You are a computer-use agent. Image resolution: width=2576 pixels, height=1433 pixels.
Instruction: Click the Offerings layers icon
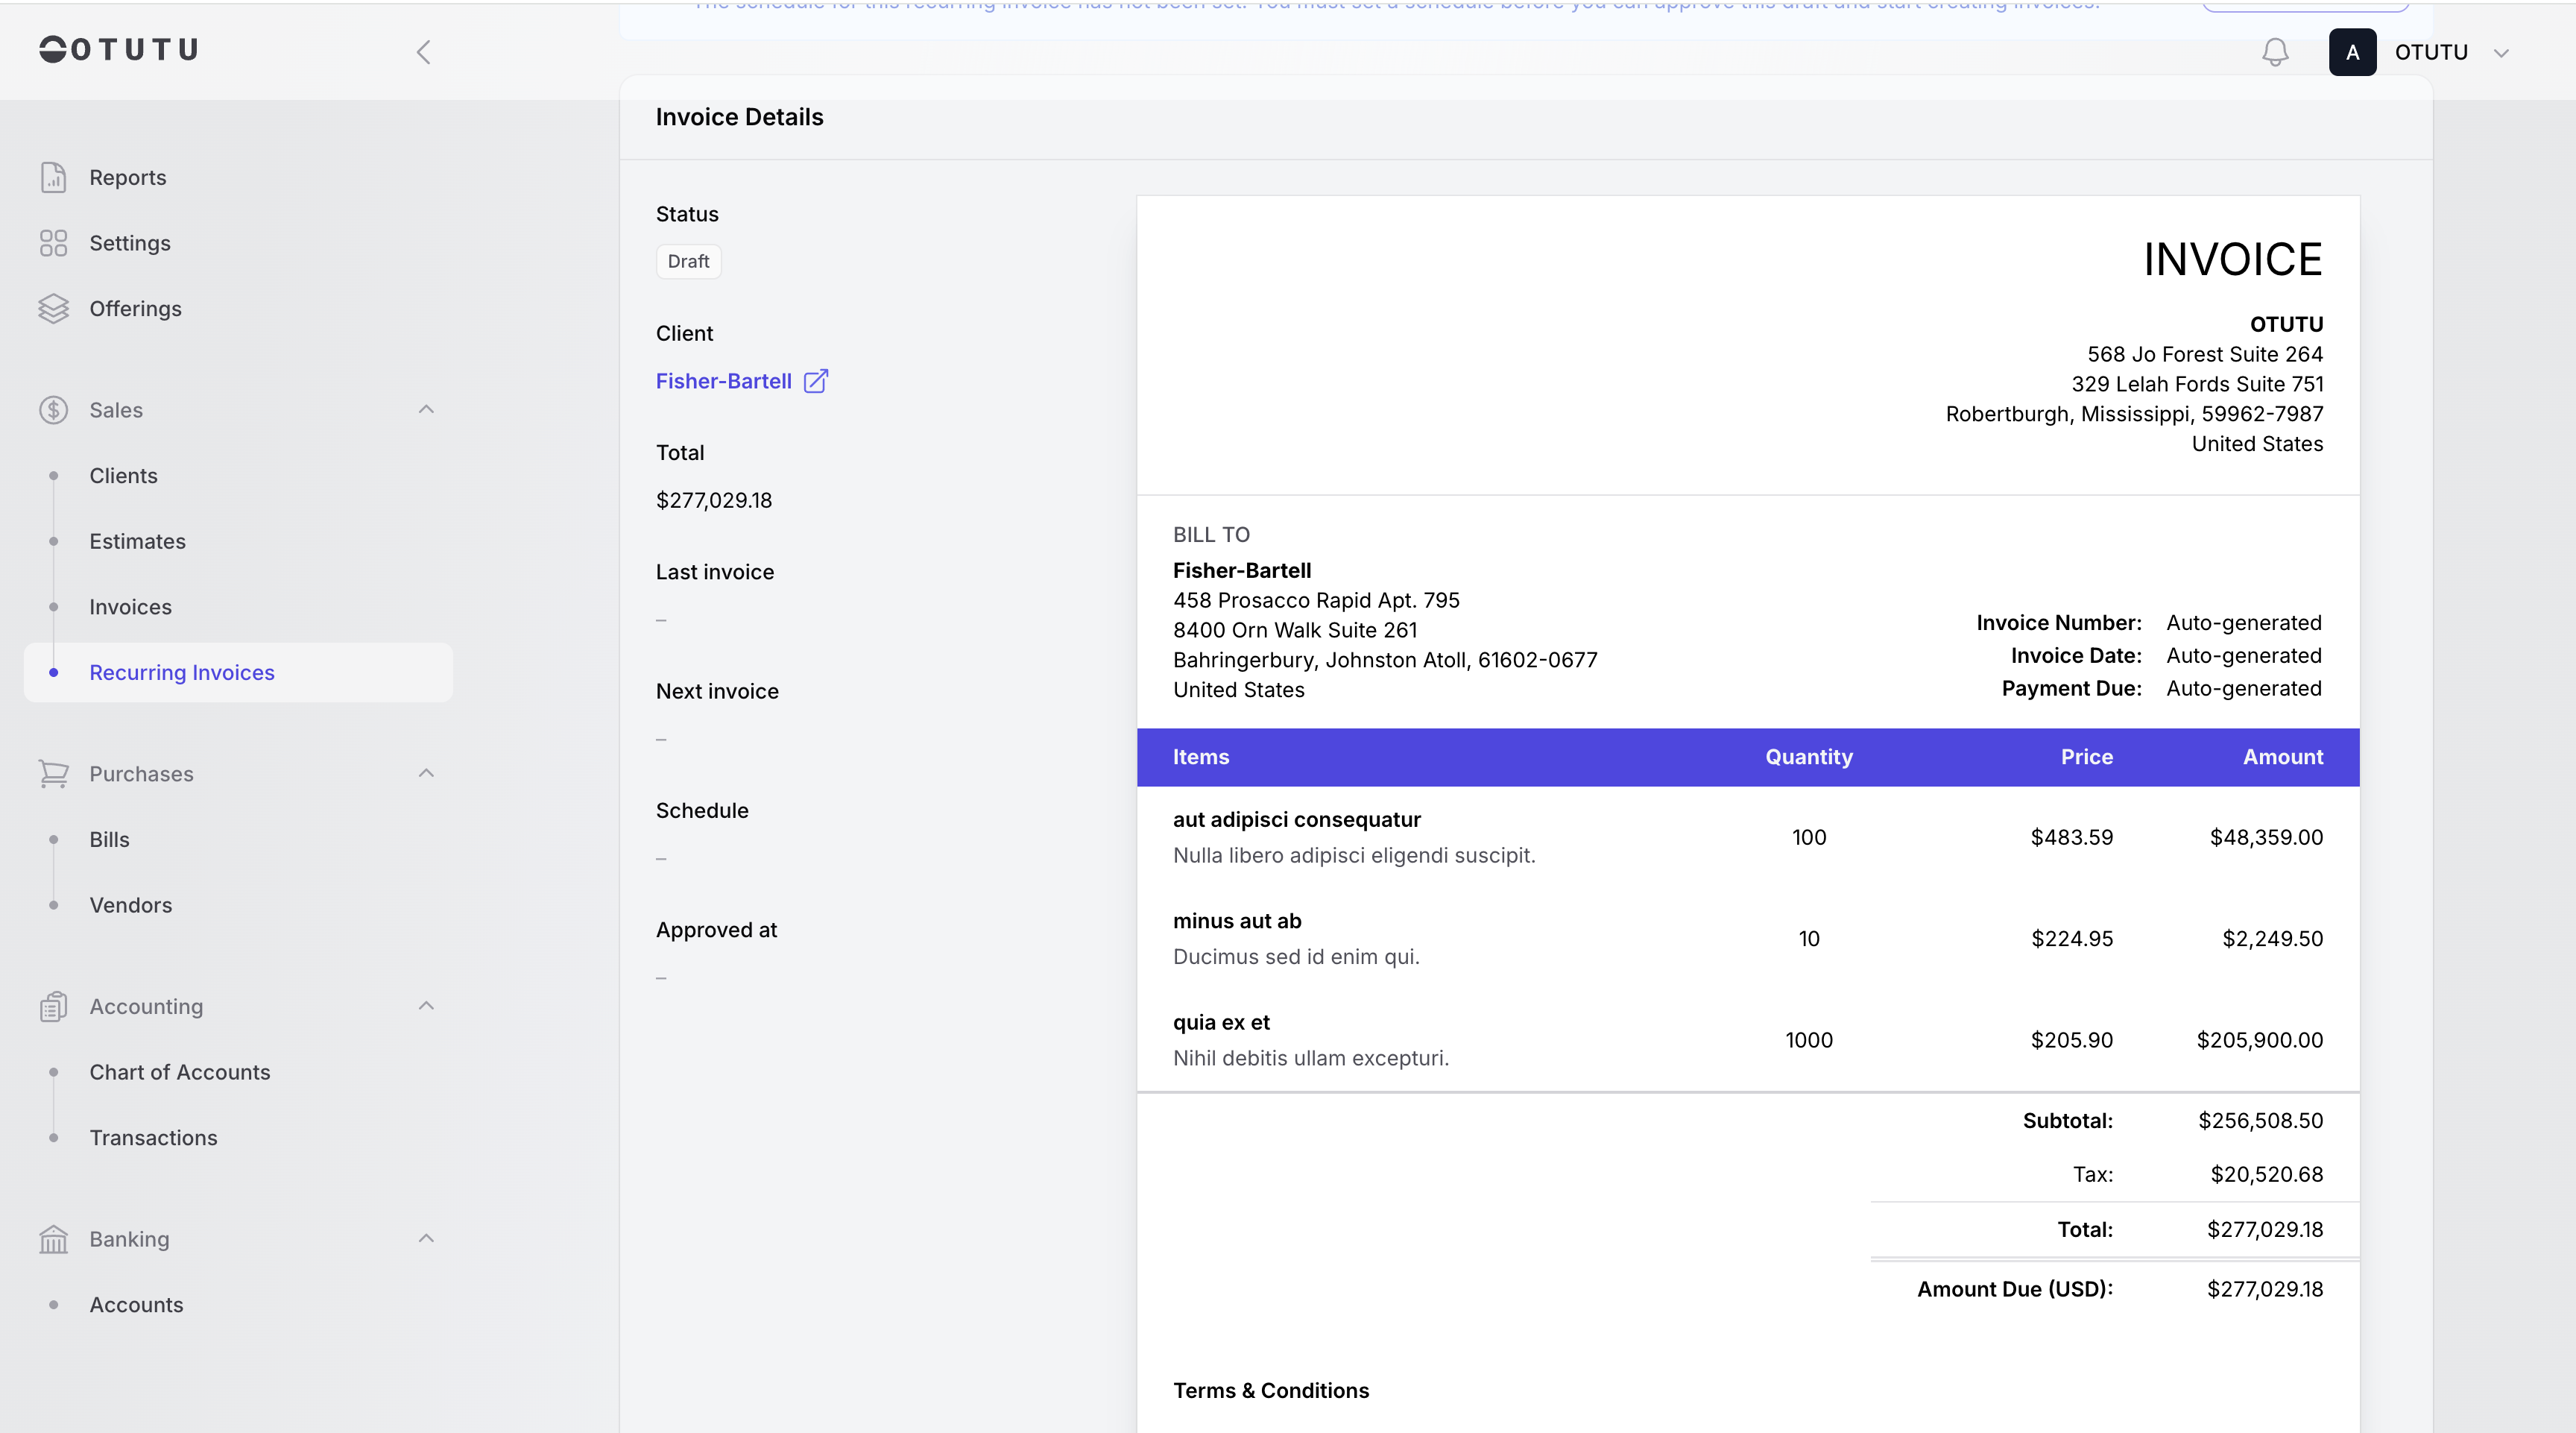53,309
